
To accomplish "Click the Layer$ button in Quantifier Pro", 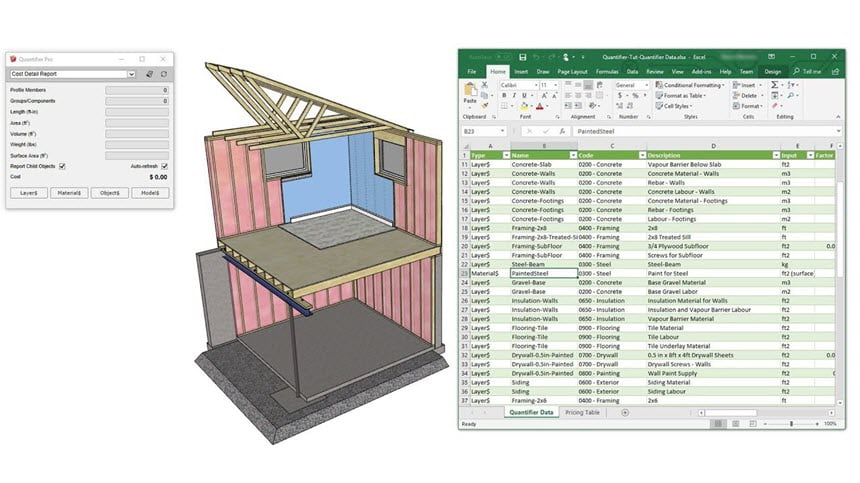I will click(29, 193).
